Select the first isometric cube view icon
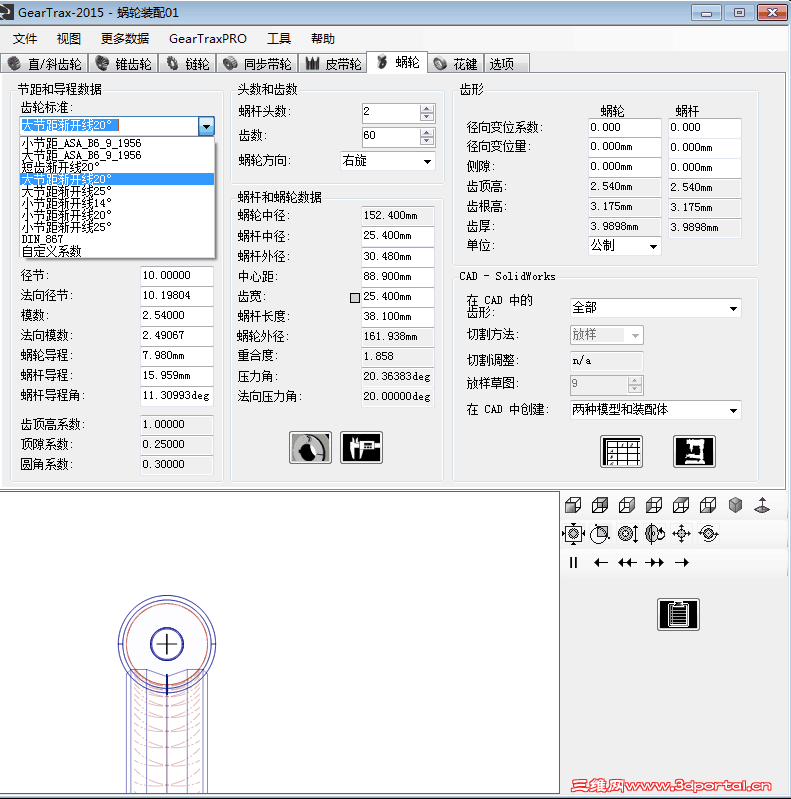Screen dimensions: 791x799 tap(573, 505)
